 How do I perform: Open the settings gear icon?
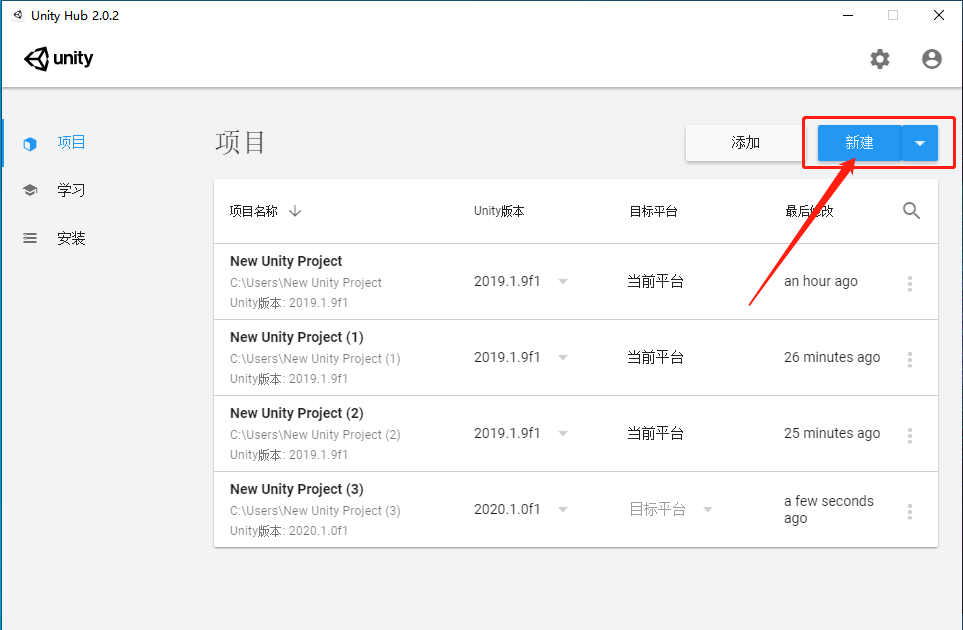click(x=879, y=59)
